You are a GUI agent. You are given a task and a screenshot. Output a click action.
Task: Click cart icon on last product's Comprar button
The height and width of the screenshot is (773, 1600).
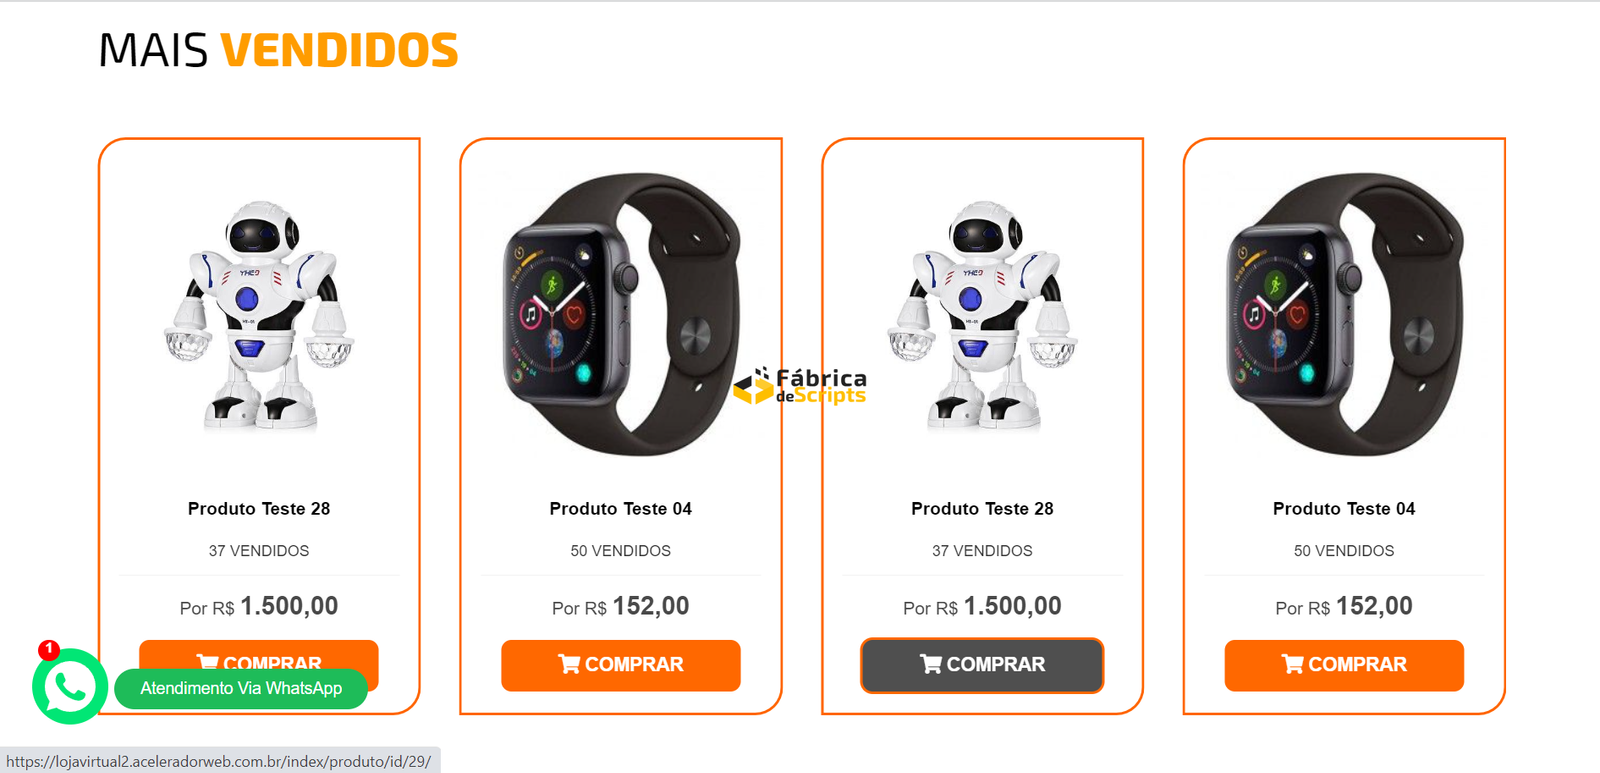point(1292,664)
